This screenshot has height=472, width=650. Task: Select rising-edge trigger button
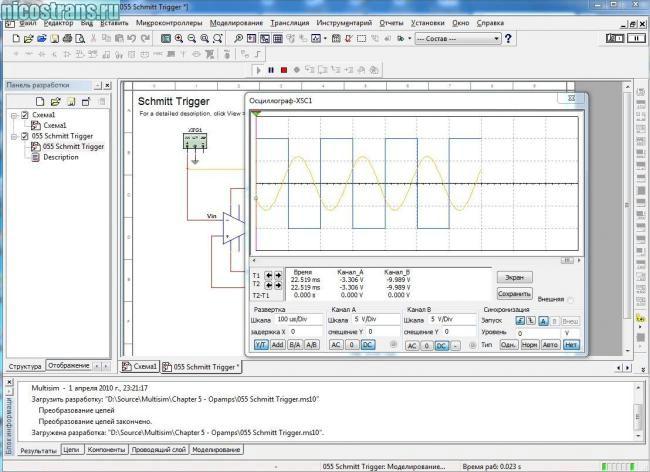(x=520, y=321)
